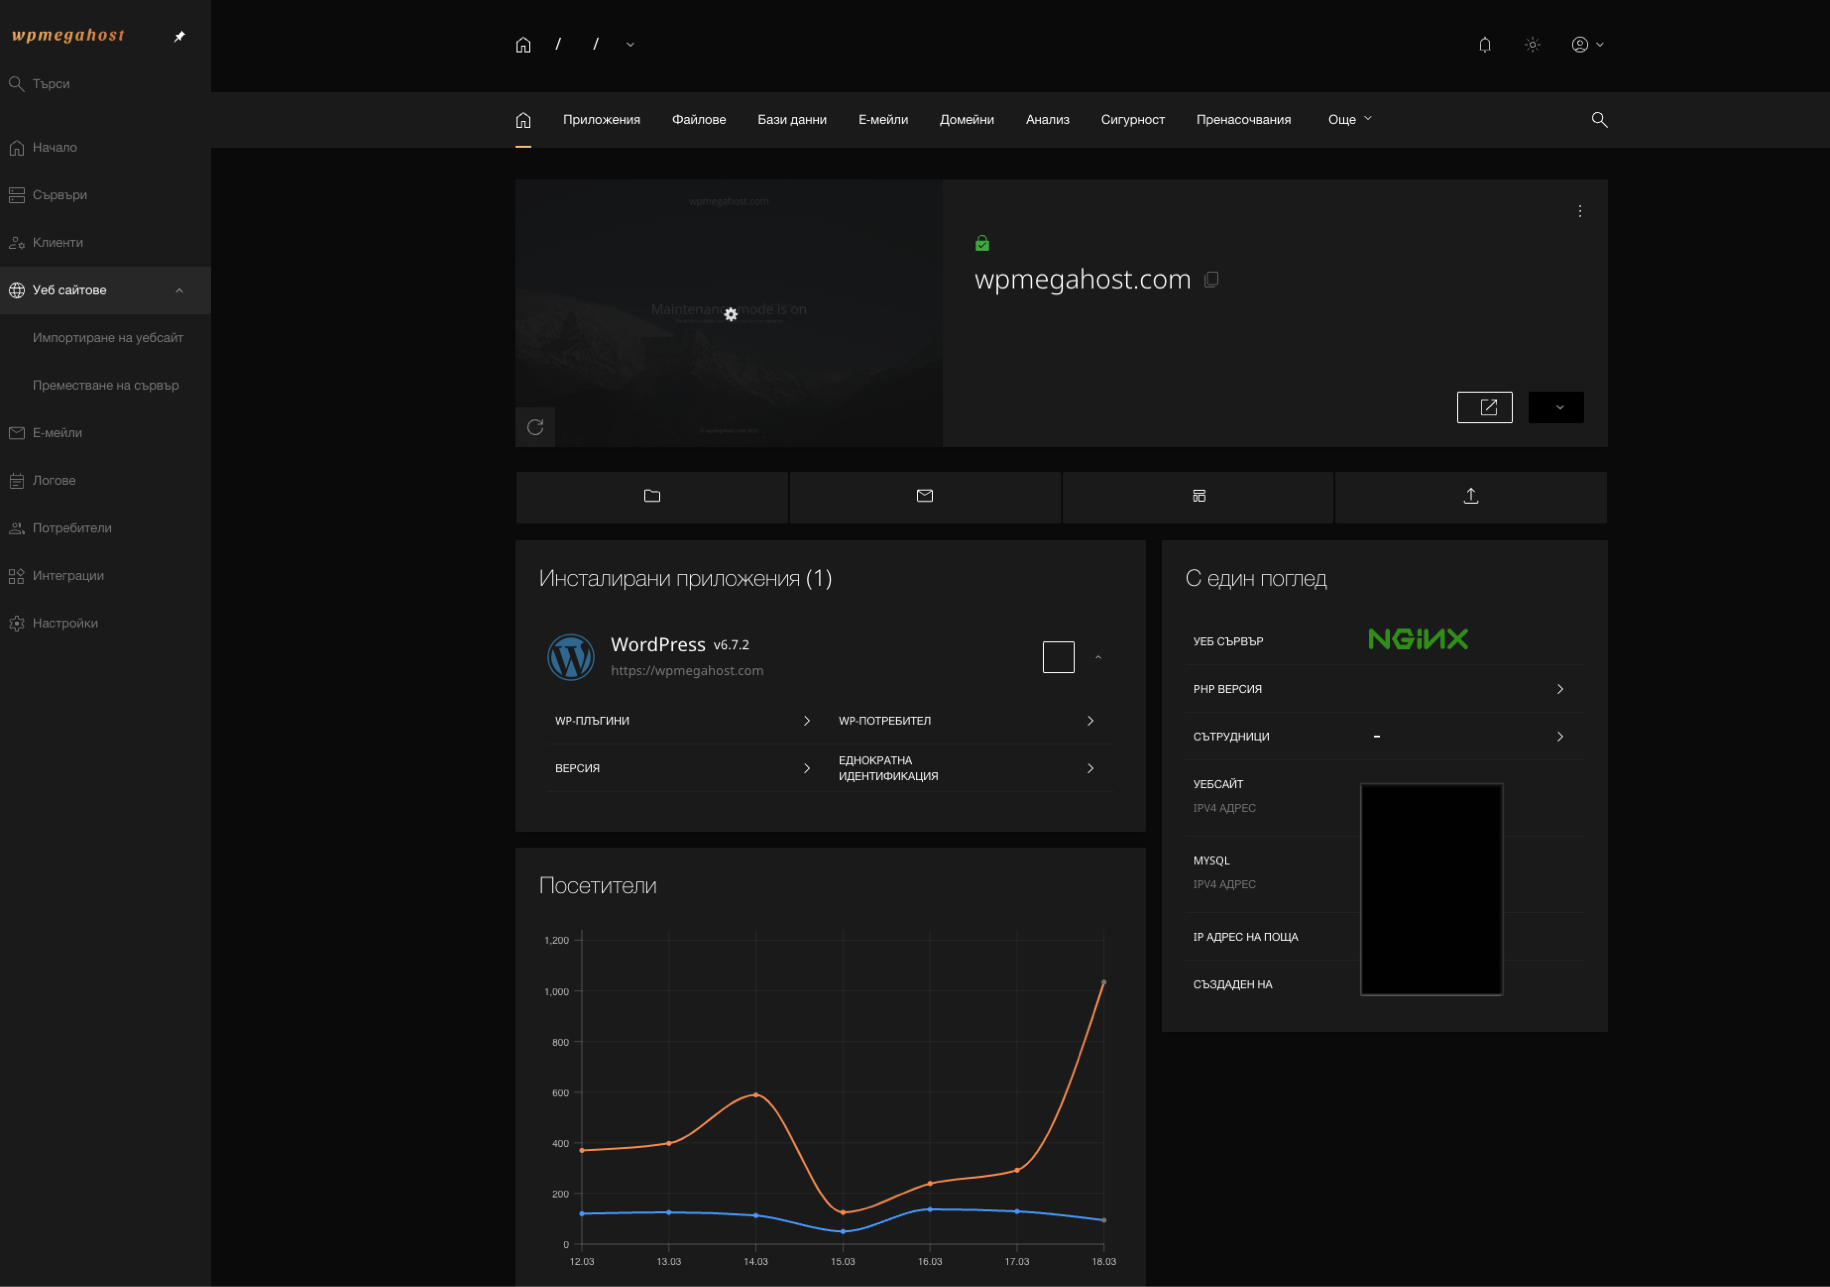Viewport: 1830px width, 1287px height.
Task: Click the site preview thumbnail
Action: (x=729, y=313)
